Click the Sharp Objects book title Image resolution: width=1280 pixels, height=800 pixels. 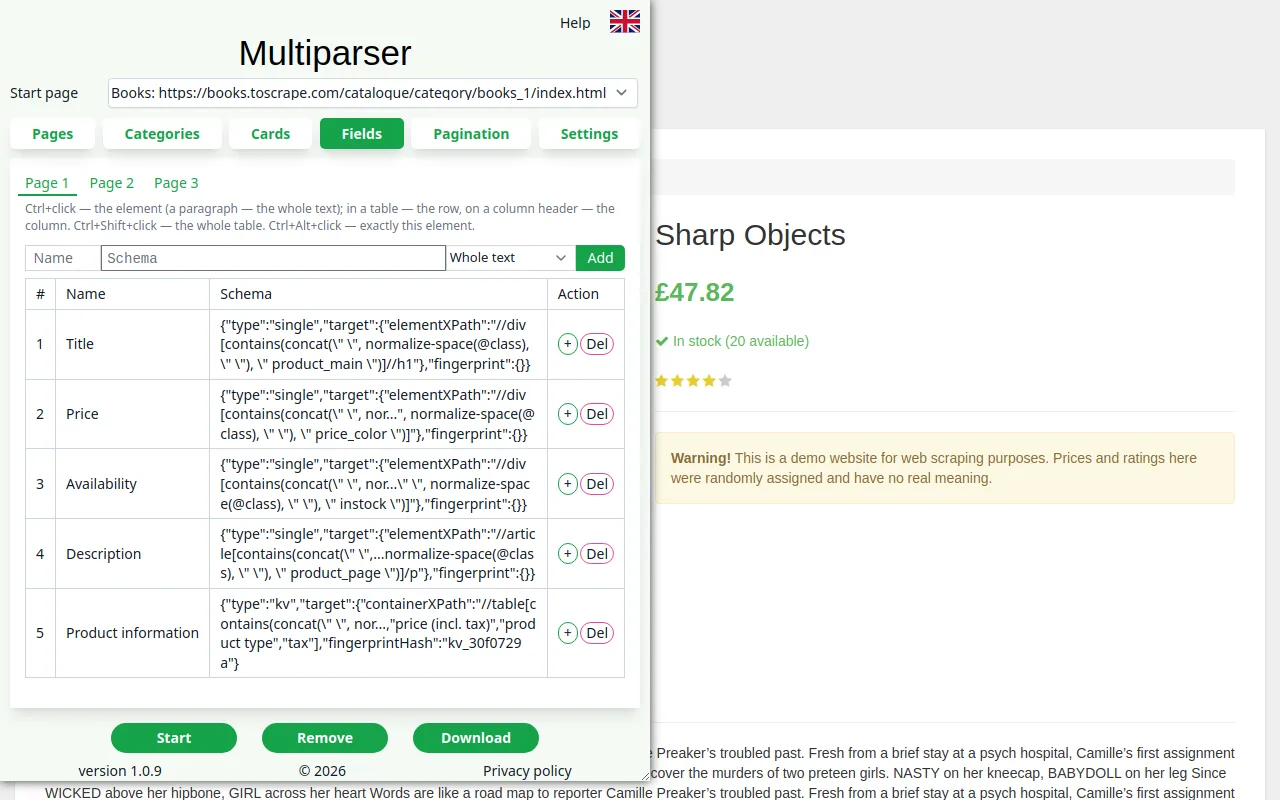point(750,235)
